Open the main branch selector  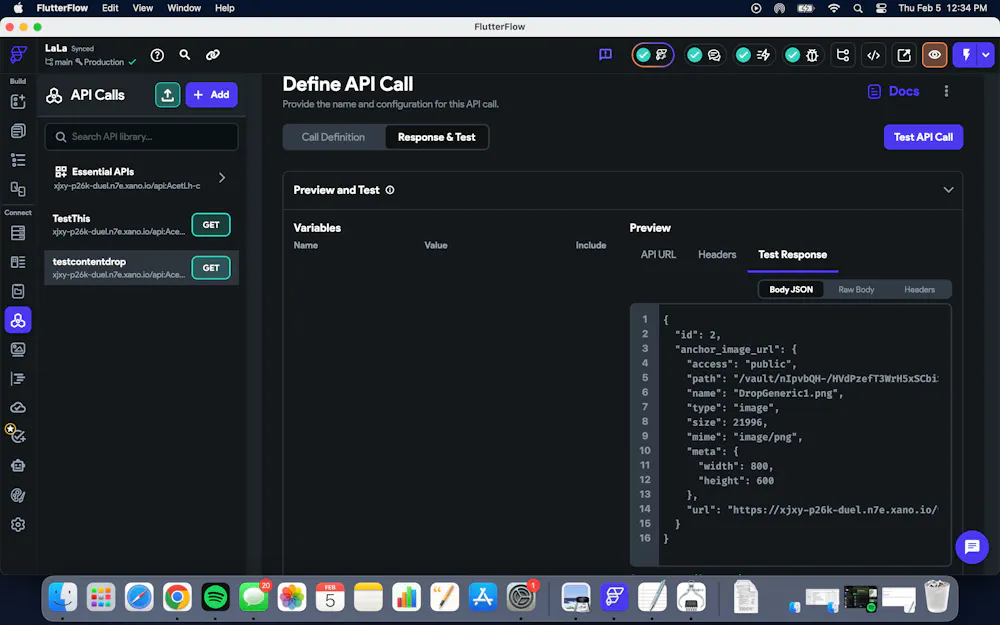(59, 62)
